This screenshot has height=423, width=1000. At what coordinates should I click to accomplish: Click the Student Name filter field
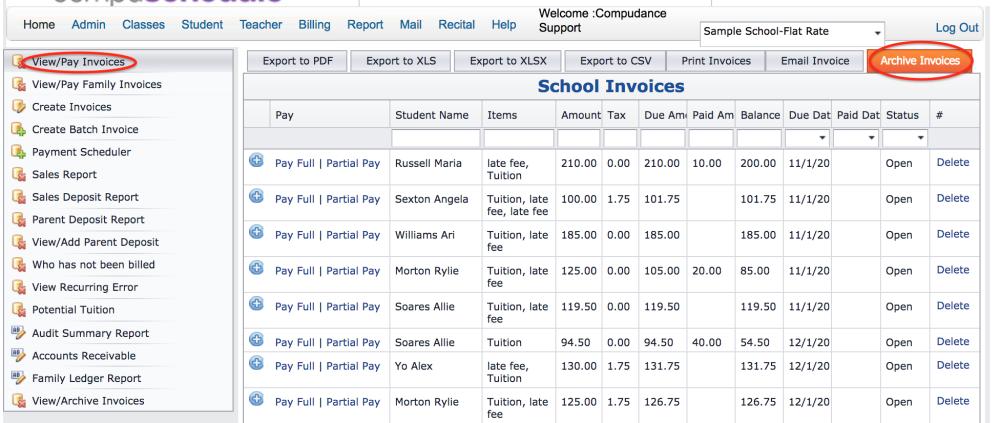click(436, 138)
